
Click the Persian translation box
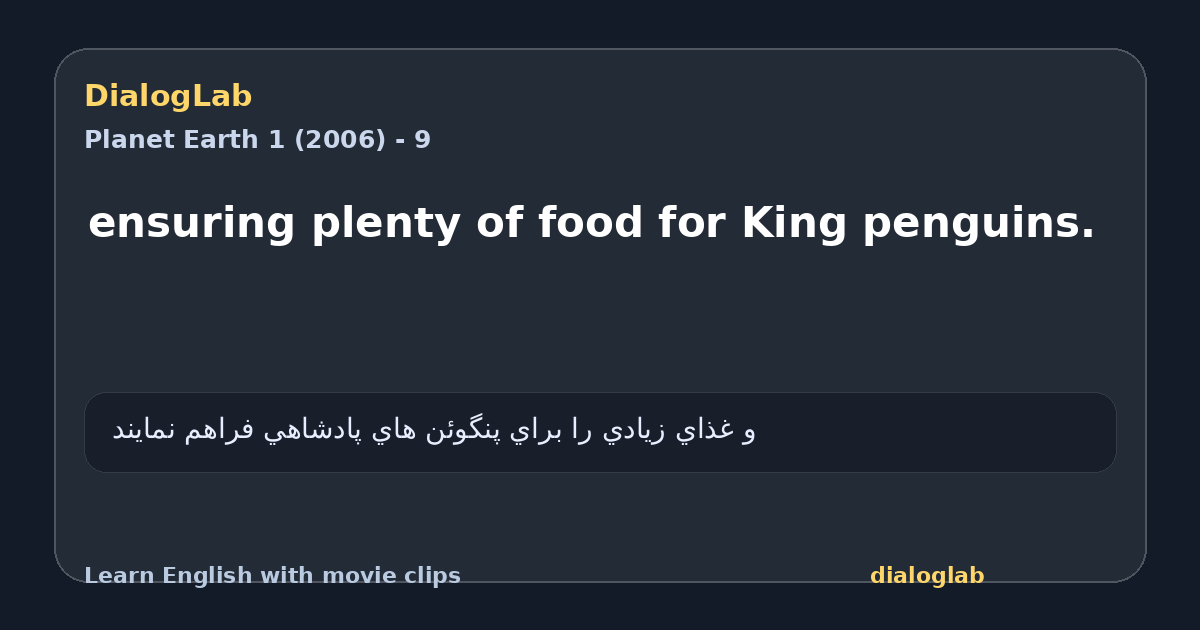pos(600,432)
